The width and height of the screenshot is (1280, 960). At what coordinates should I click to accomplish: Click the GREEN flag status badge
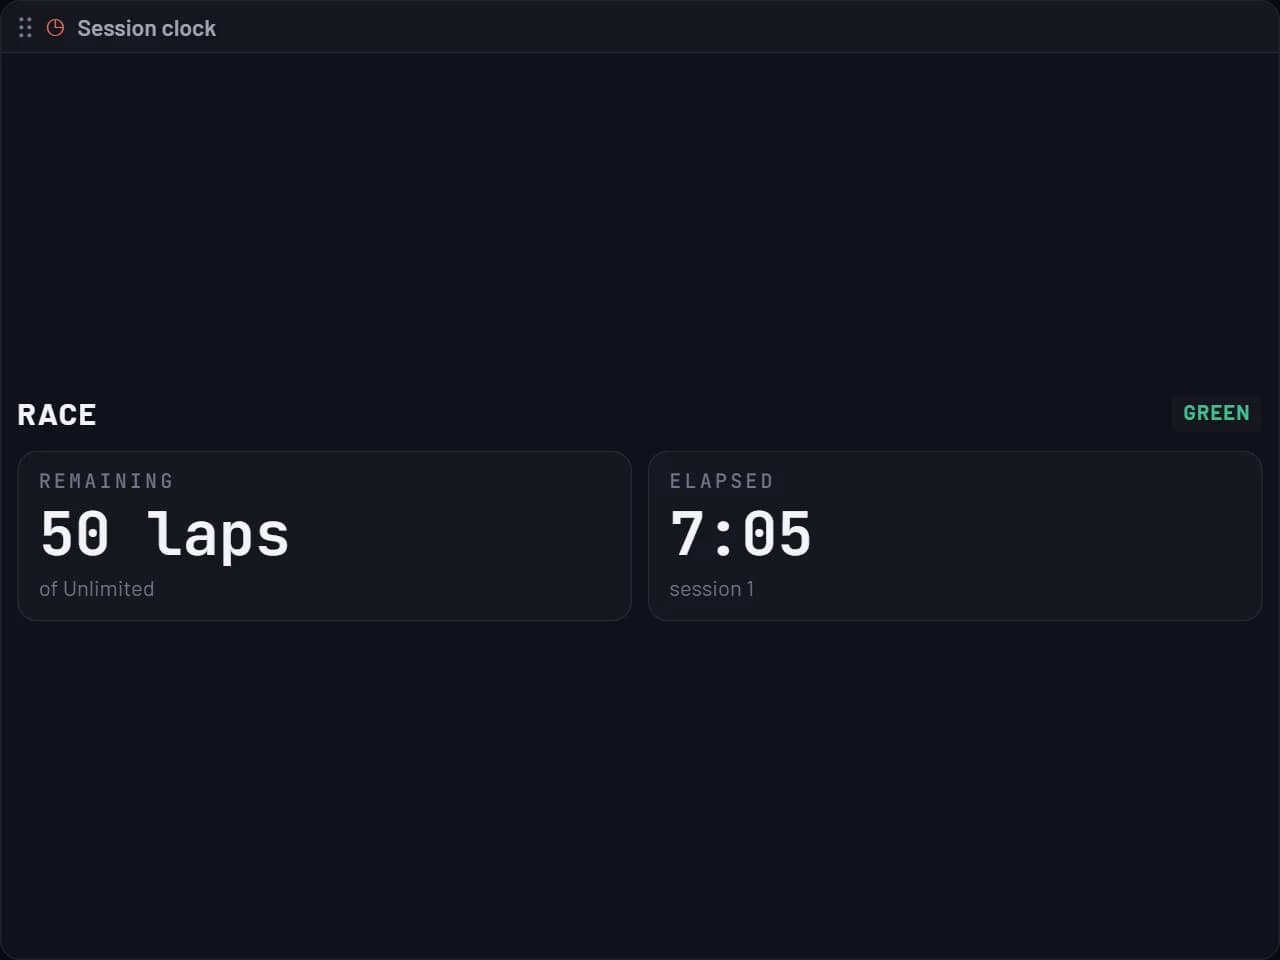tap(1216, 413)
